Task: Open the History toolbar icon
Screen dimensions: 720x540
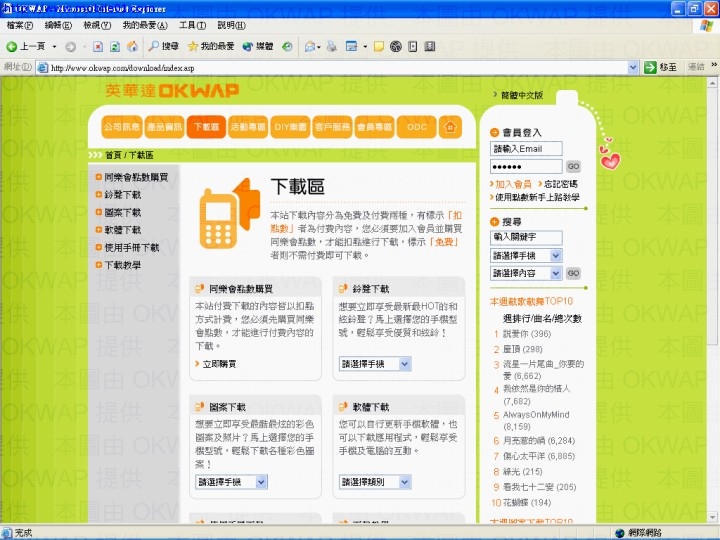Action: coord(287,46)
